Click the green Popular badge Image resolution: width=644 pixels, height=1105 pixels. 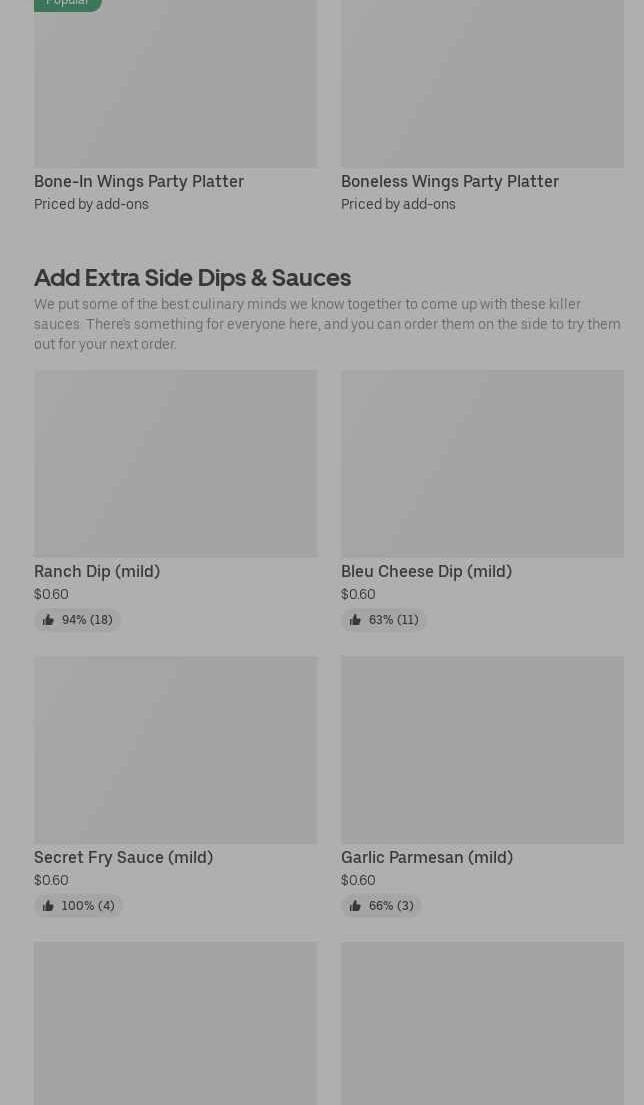(x=67, y=3)
